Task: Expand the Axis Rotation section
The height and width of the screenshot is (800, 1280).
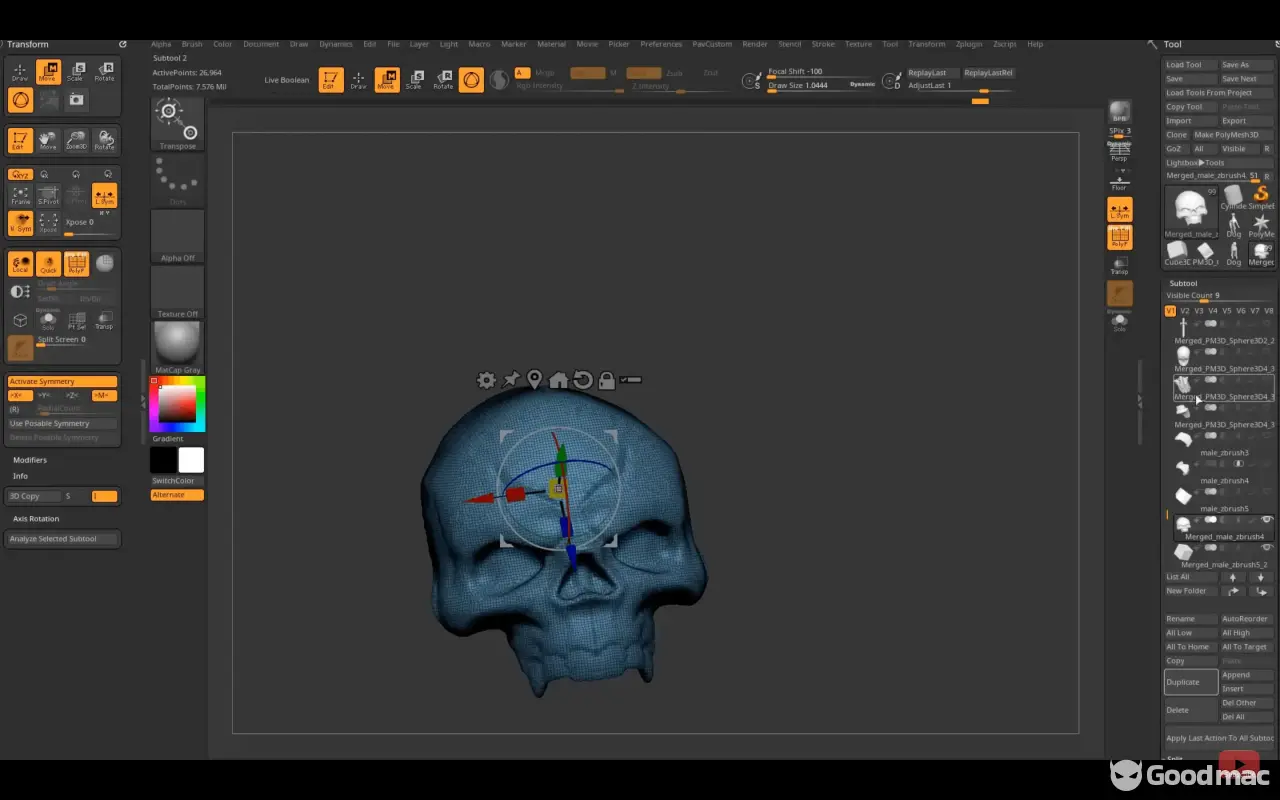Action: [36, 519]
